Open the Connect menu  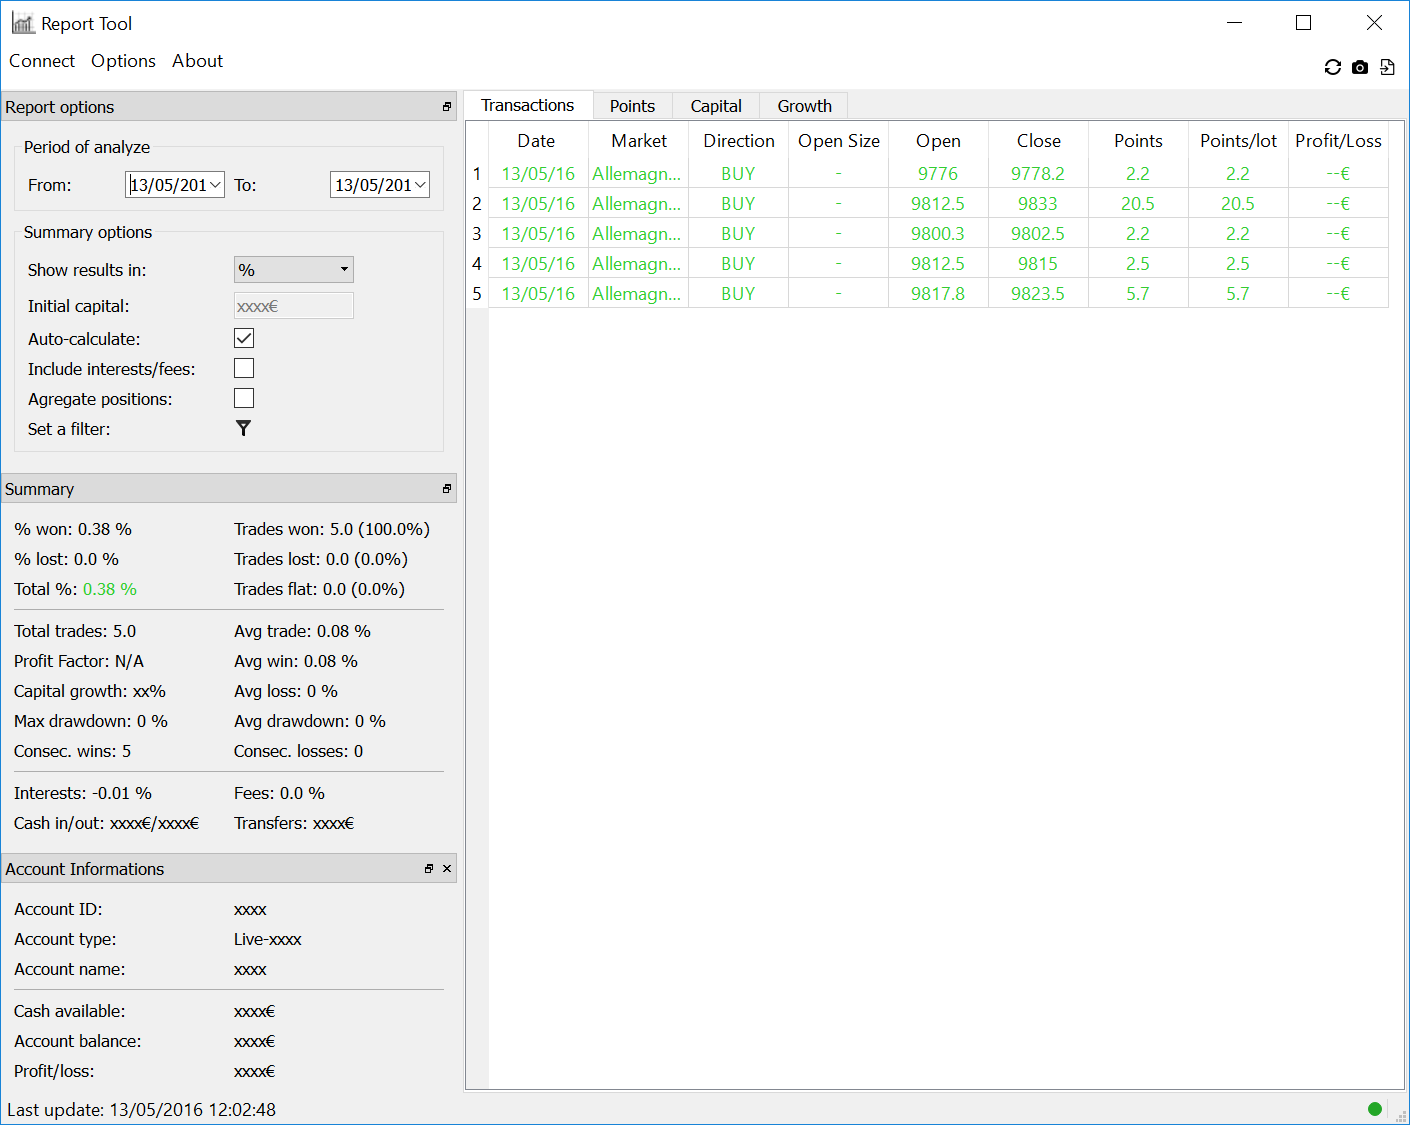click(42, 61)
